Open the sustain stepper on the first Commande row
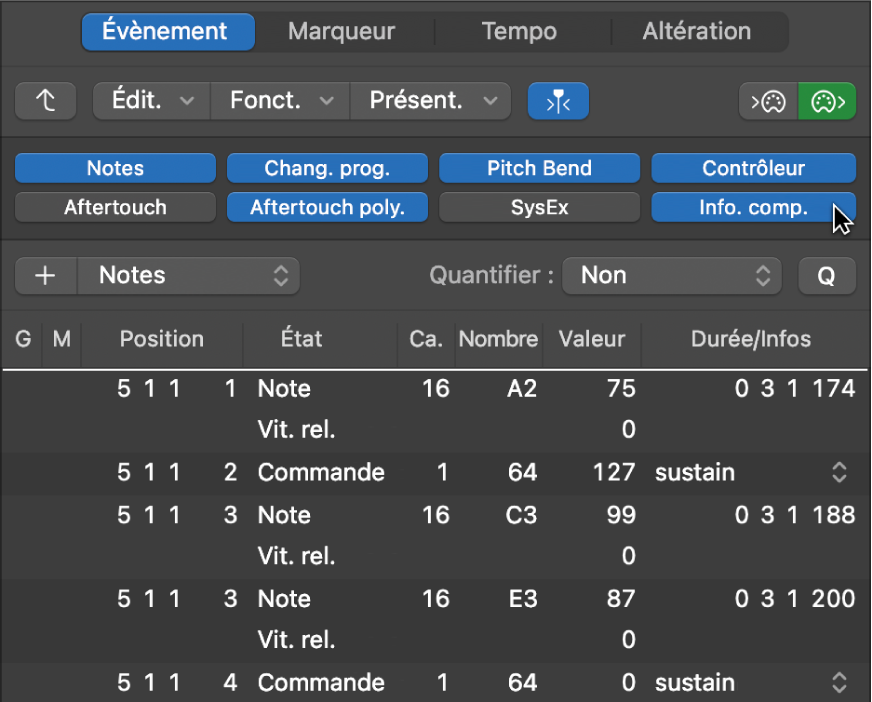Viewport: 872px width, 702px height. tap(839, 472)
